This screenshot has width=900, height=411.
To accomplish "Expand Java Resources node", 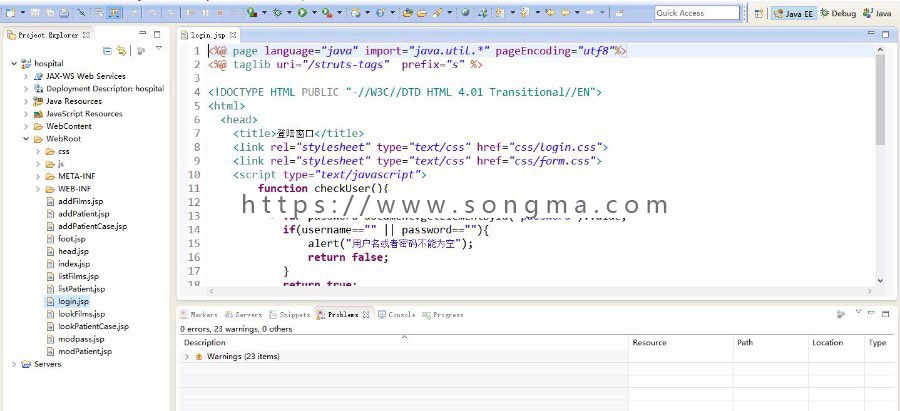I will point(26,101).
